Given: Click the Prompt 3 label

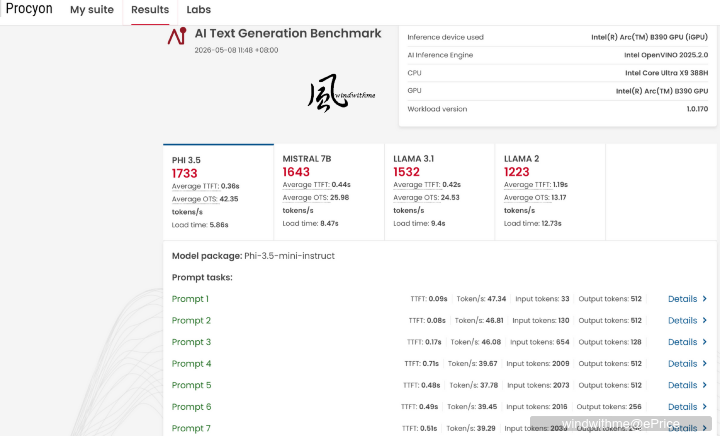Looking at the screenshot, I should pyautogui.click(x=191, y=342).
